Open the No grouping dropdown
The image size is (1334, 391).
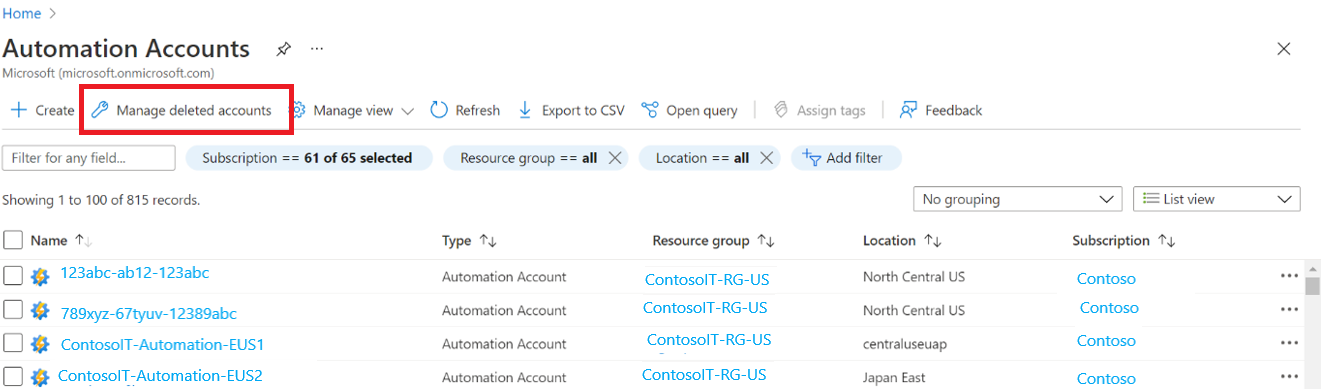coord(1018,199)
